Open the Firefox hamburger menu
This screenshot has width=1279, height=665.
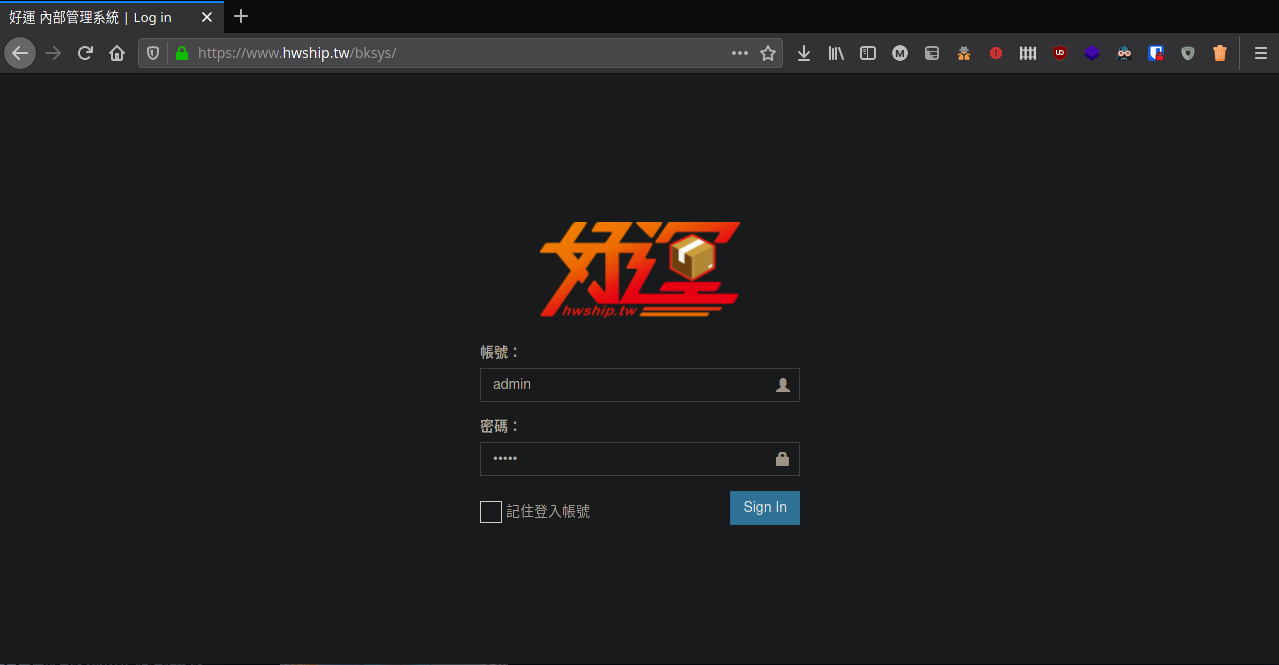(1261, 53)
